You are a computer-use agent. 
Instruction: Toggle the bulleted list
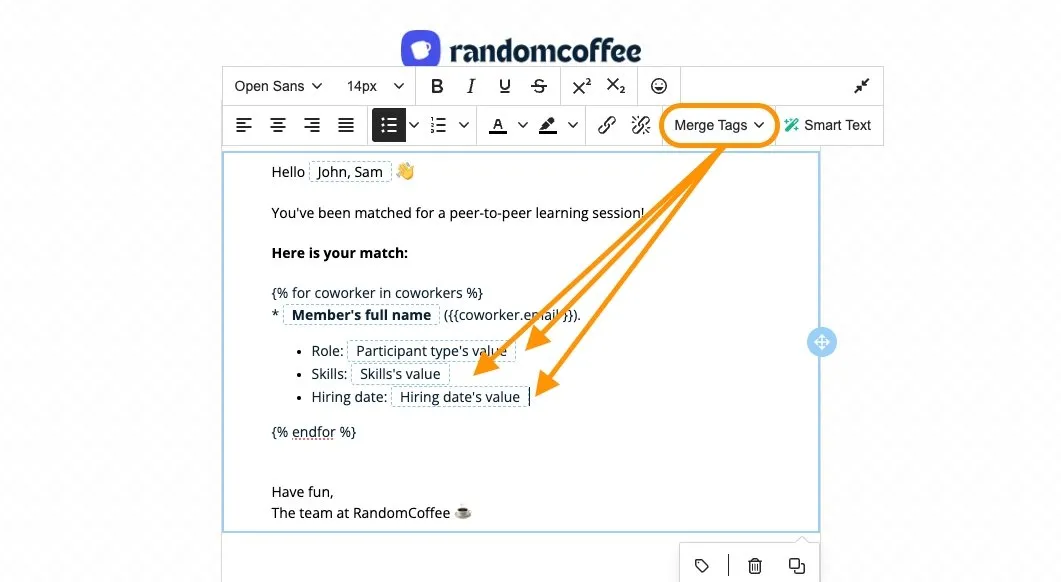pos(388,125)
